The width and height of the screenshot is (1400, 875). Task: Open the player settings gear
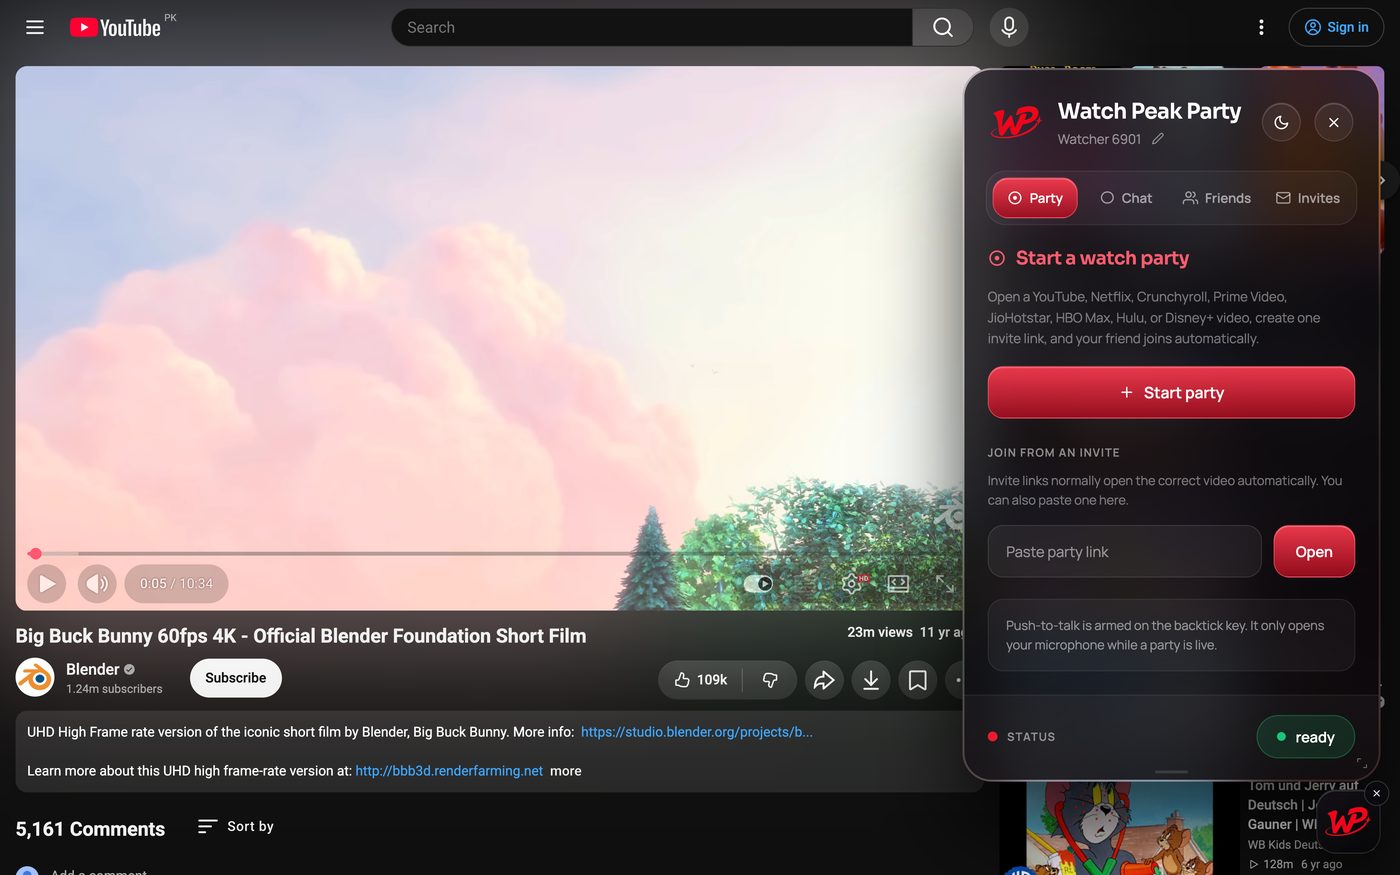[x=852, y=583]
